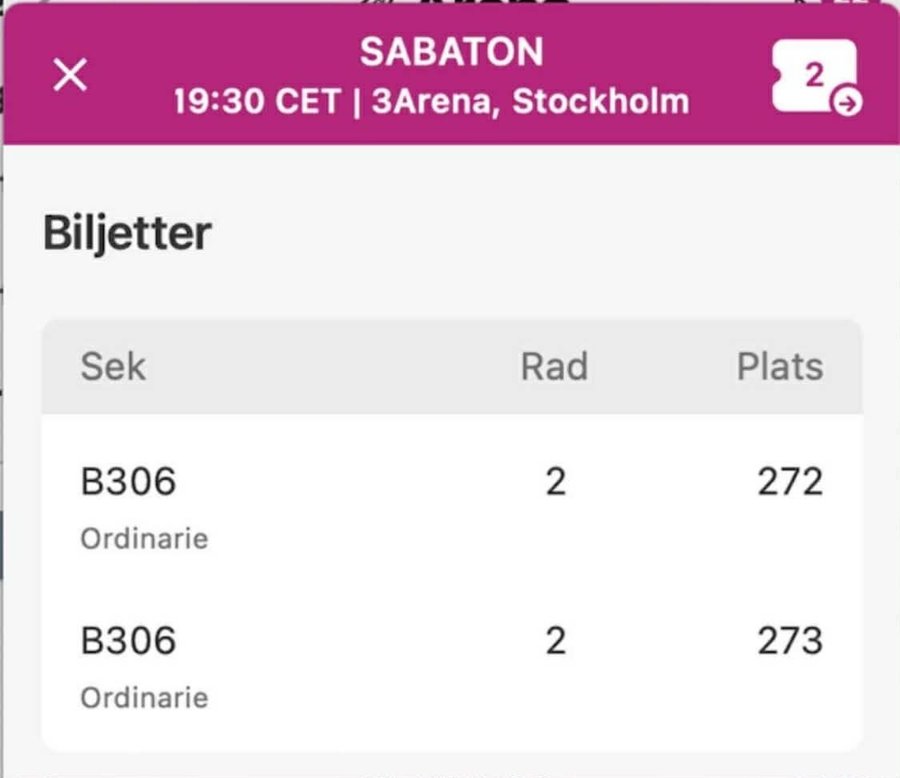Screen dimensions: 900x778
Task: Open the ticket cart icon showing 2
Action: point(812,74)
